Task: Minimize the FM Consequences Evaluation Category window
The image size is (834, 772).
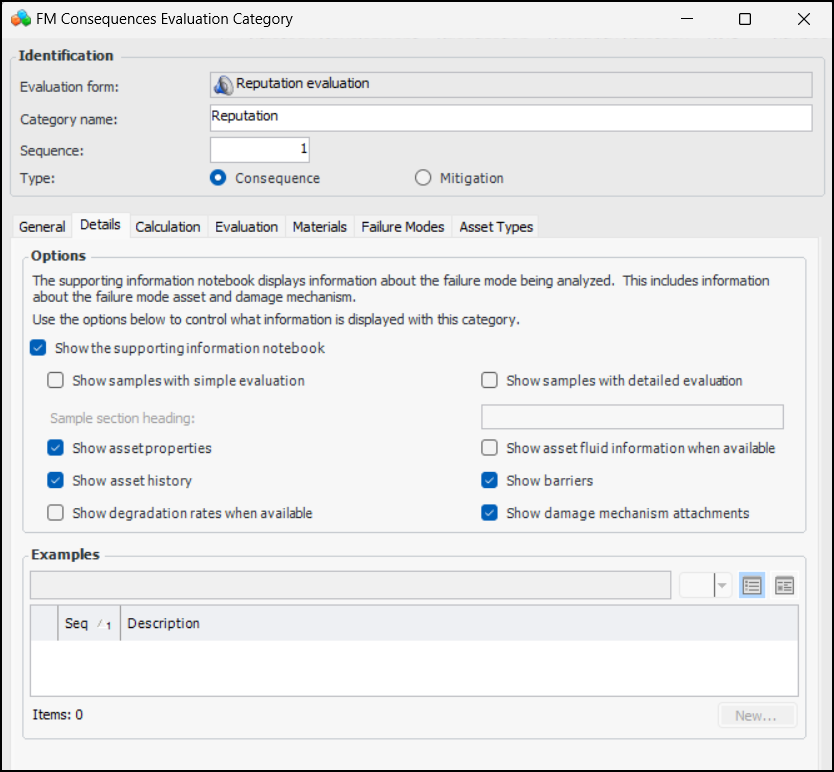Action: tap(686, 19)
